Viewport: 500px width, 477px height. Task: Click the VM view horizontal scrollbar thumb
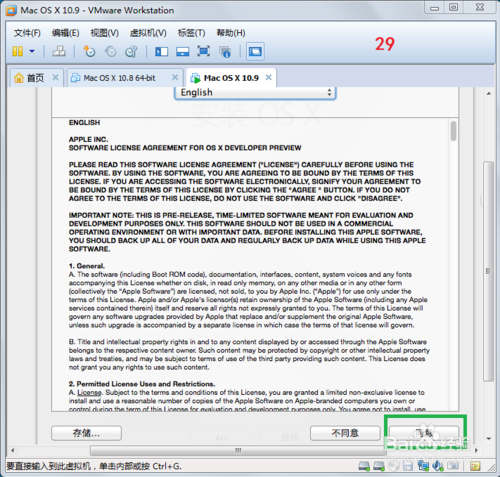pyautogui.click(x=238, y=450)
